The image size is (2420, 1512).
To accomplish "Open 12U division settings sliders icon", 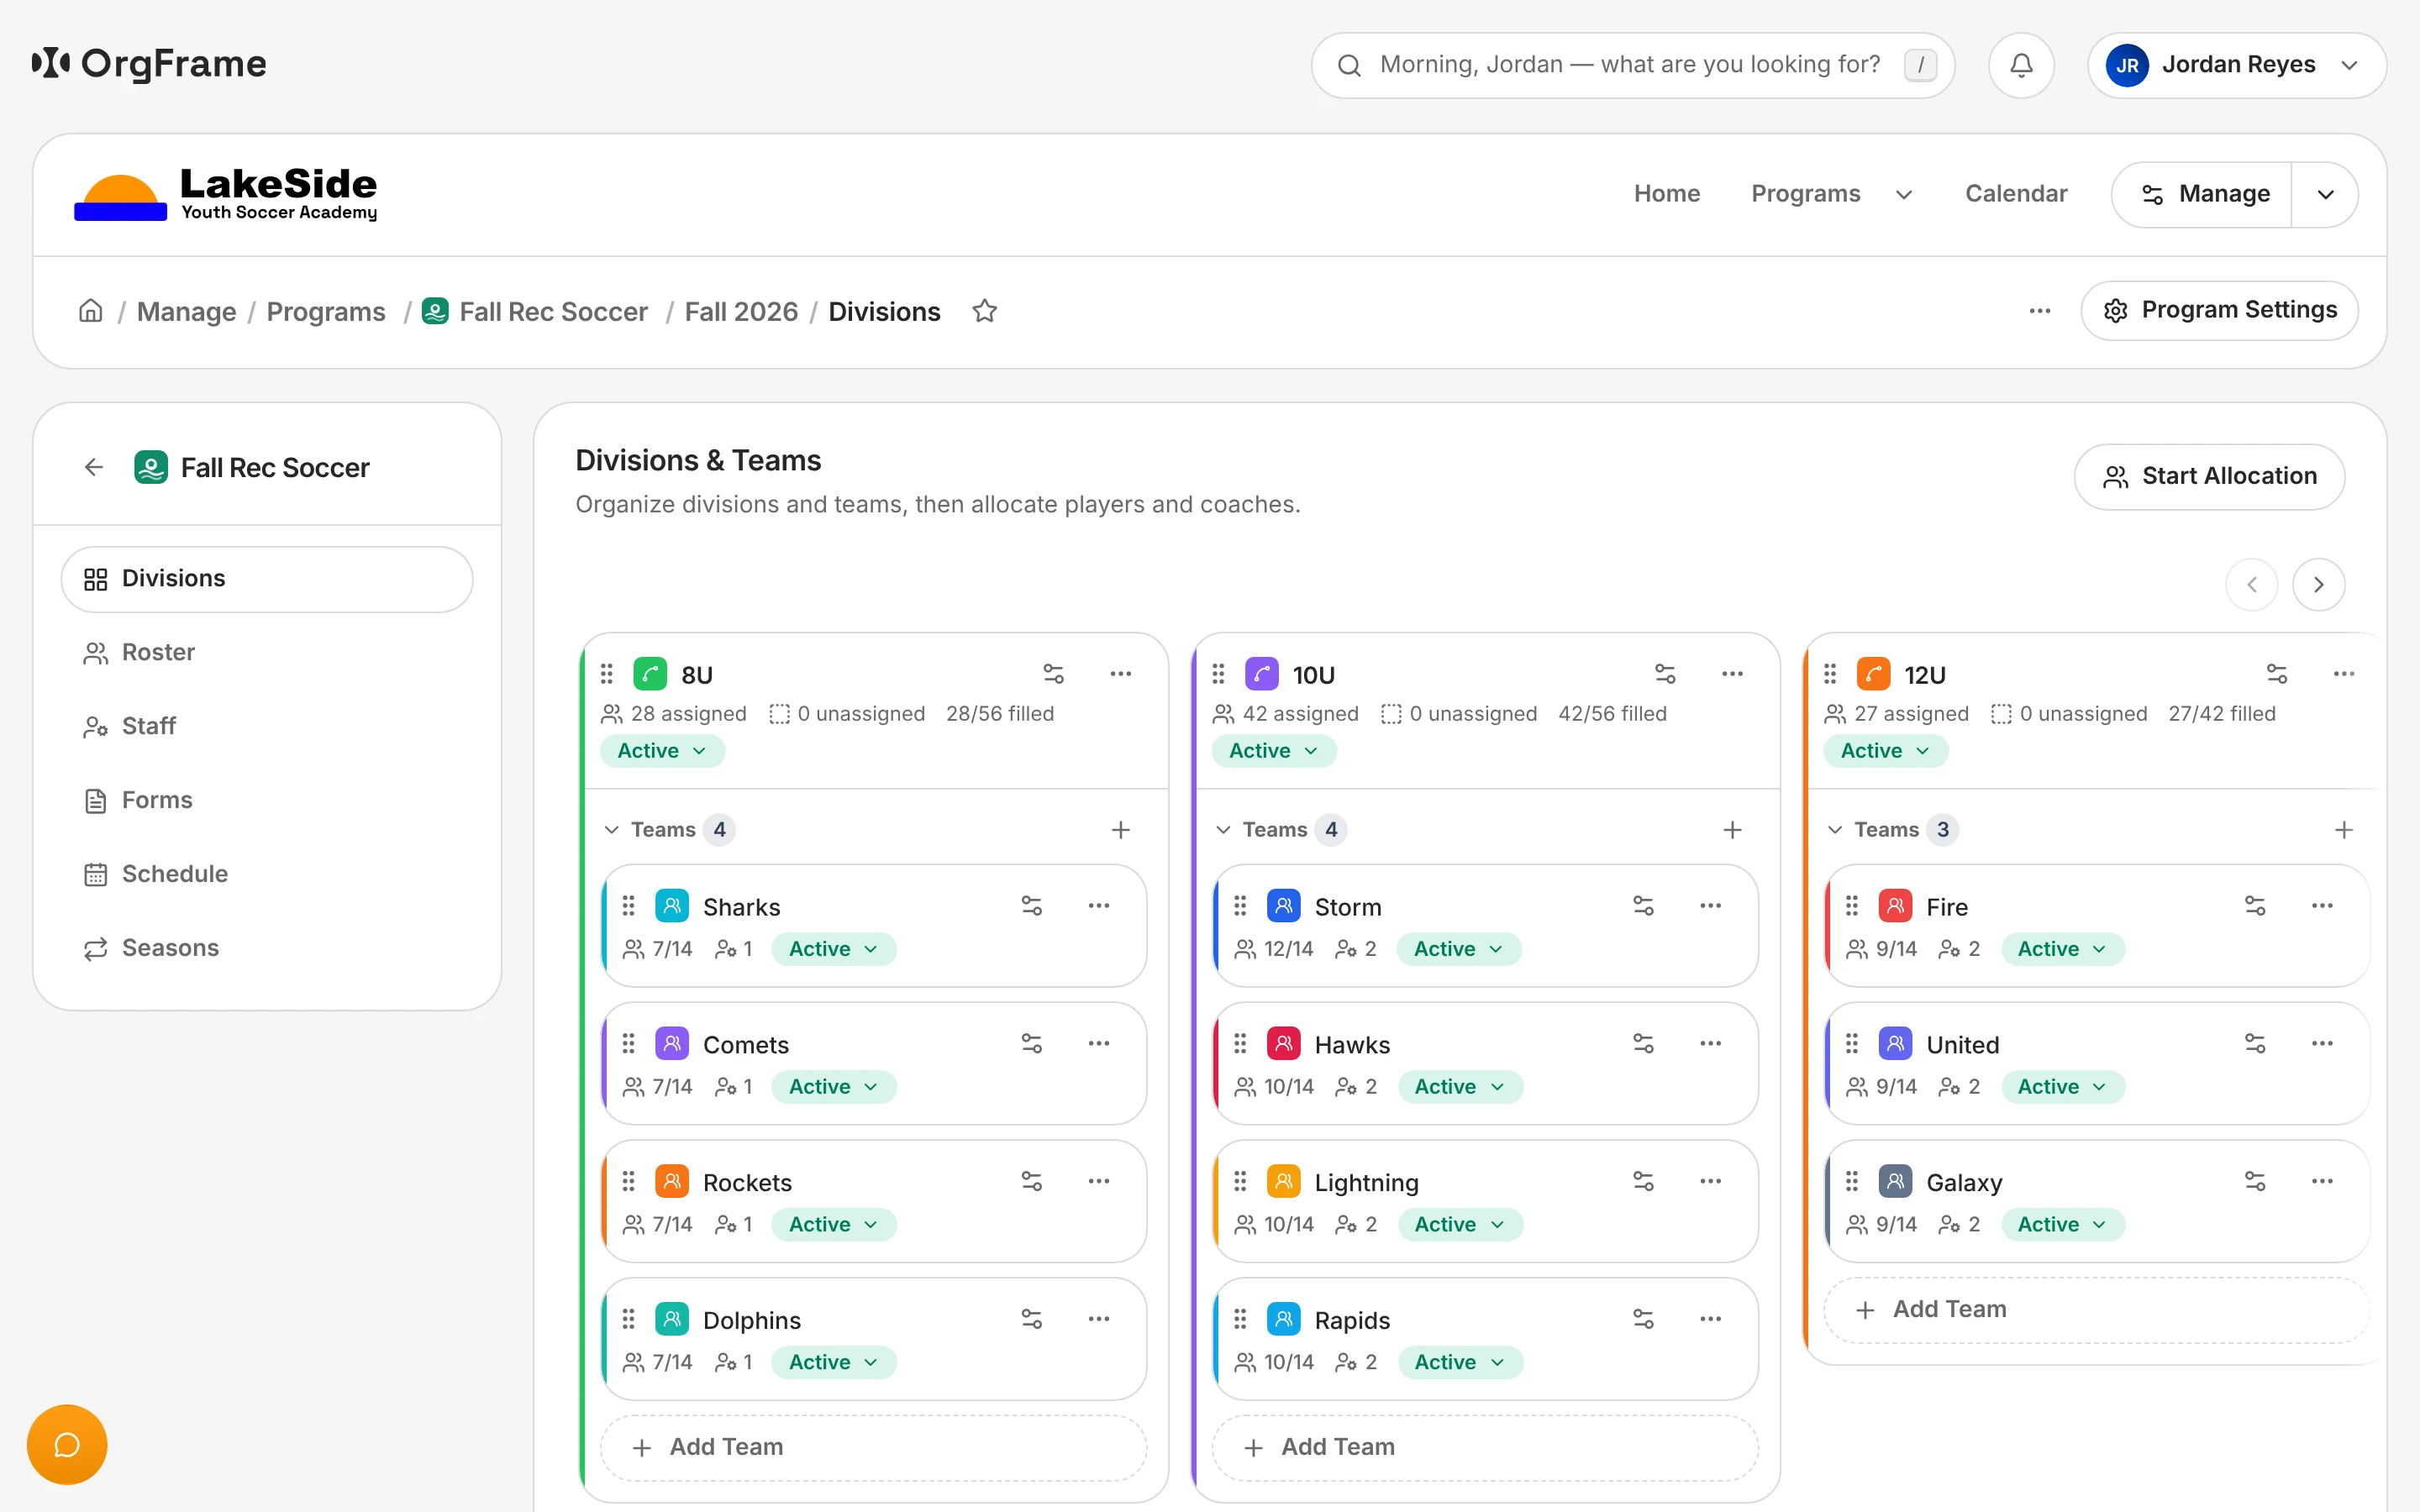I will coord(2277,674).
